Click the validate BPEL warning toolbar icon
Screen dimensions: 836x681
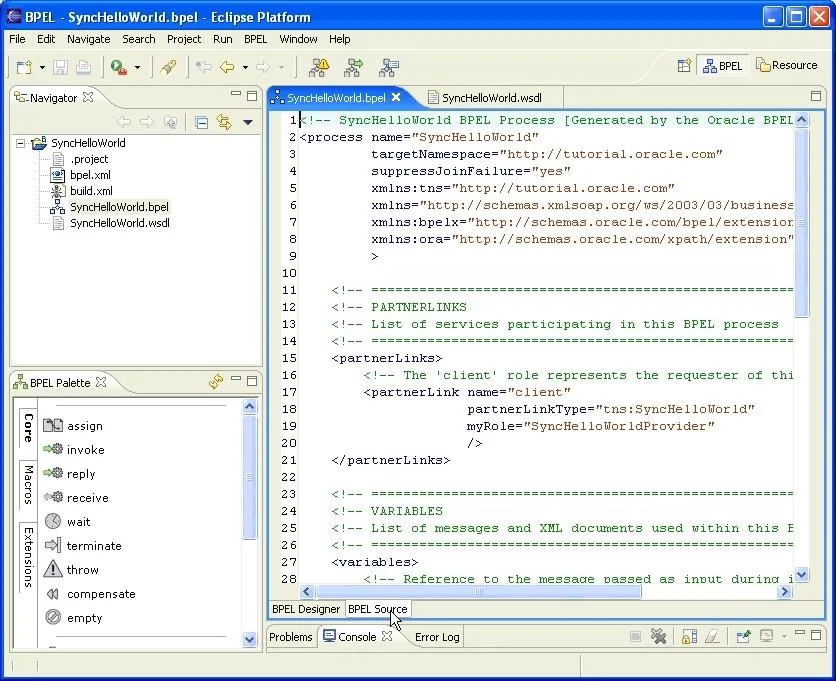click(x=320, y=67)
